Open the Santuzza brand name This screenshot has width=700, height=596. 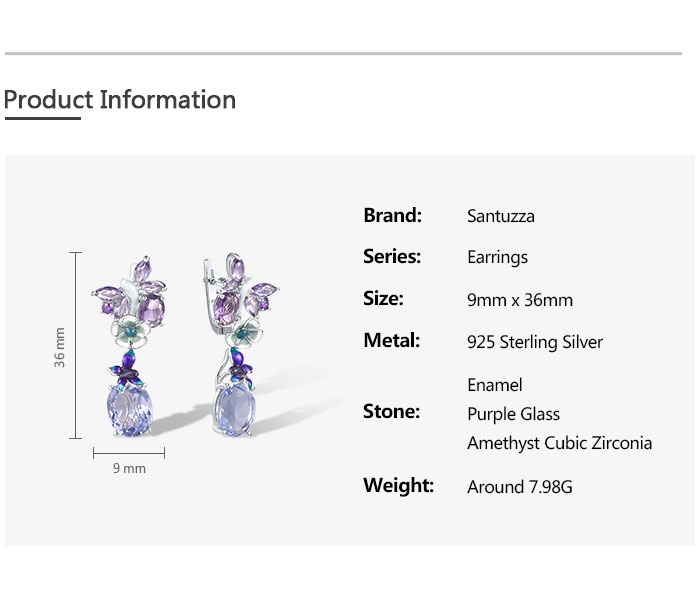click(x=500, y=216)
